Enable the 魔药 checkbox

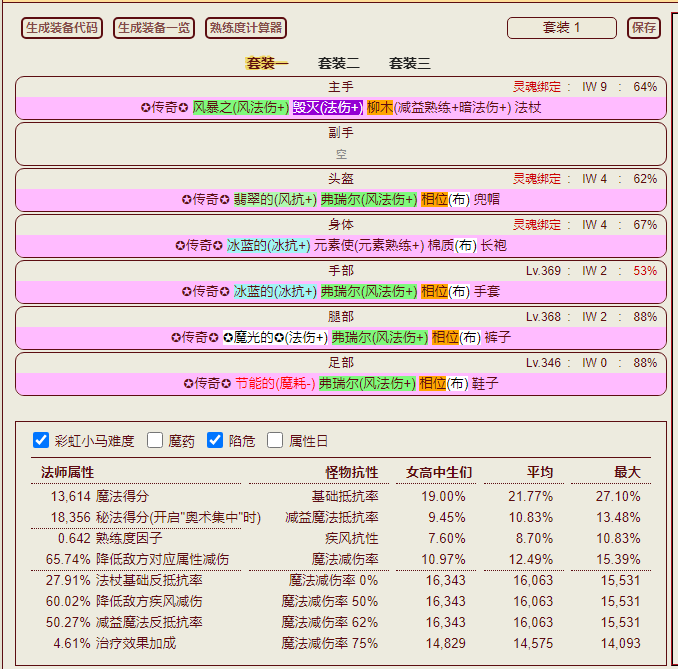click(155, 440)
